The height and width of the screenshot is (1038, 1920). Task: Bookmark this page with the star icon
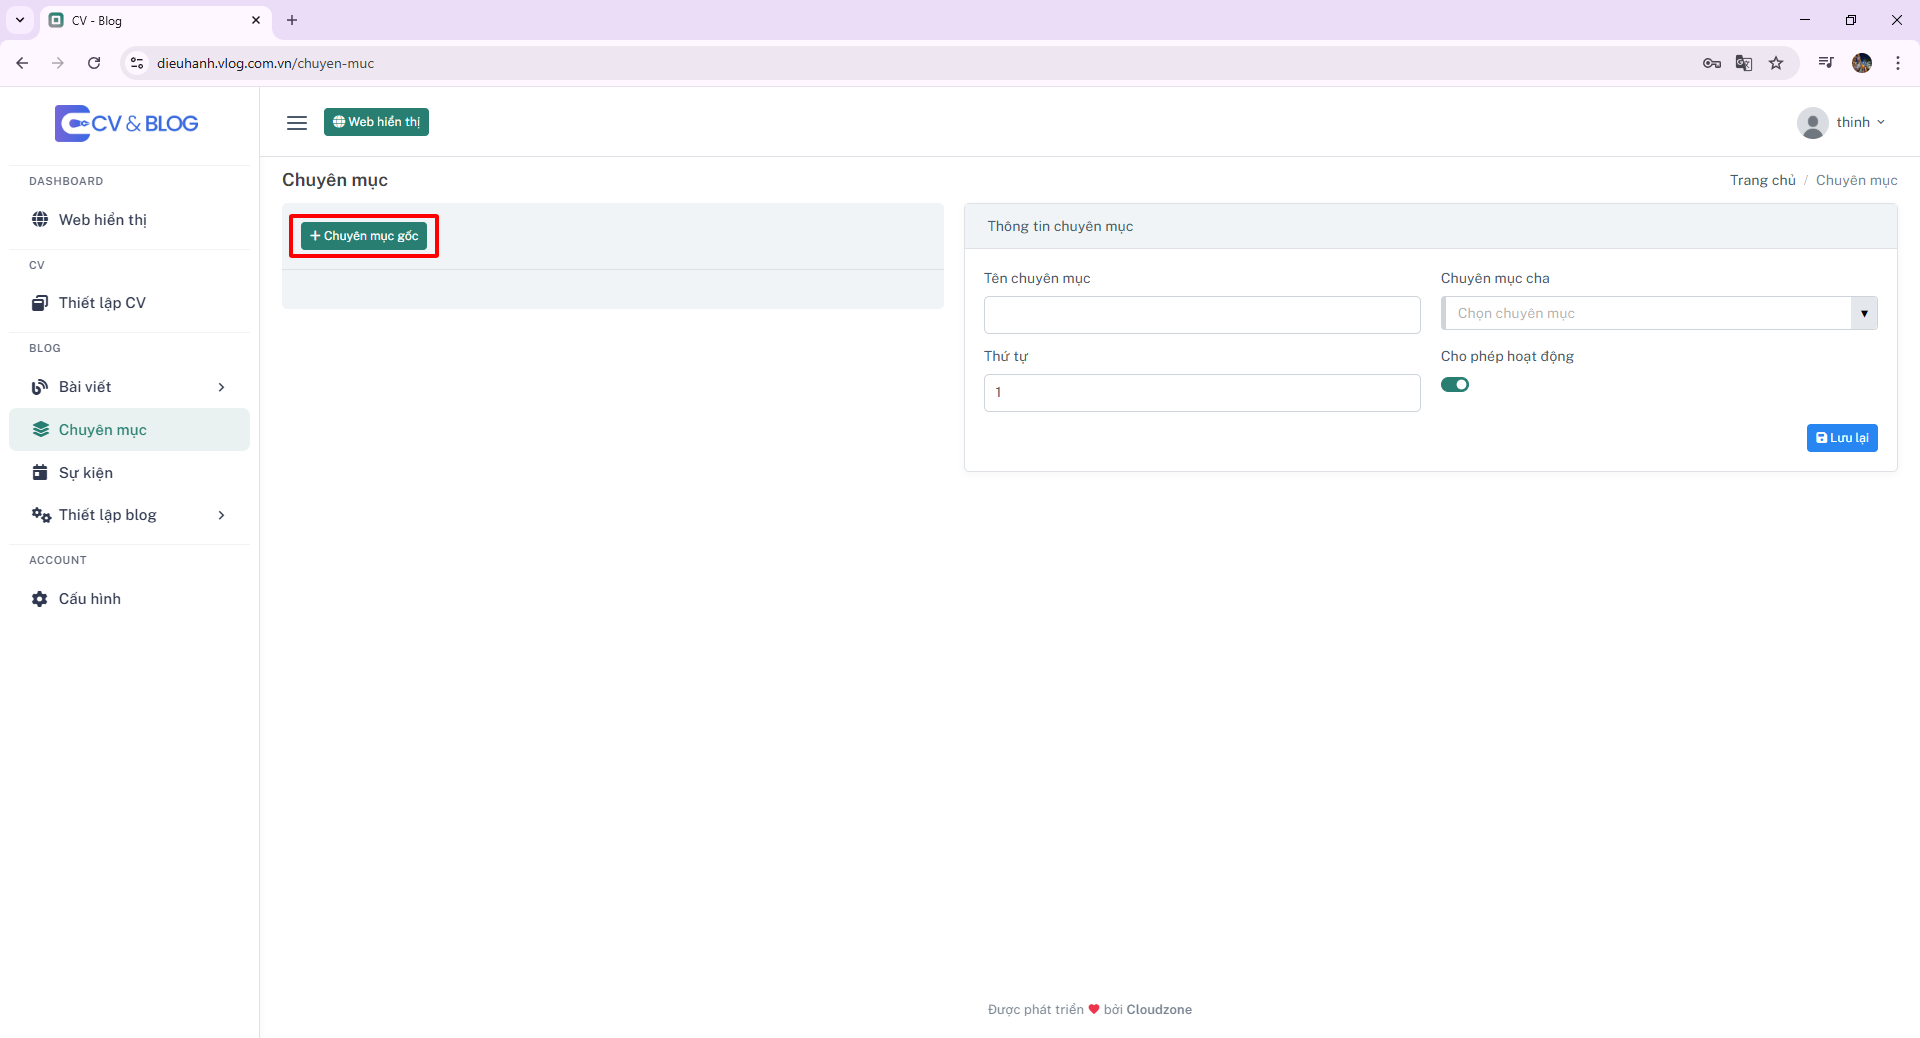[1776, 63]
